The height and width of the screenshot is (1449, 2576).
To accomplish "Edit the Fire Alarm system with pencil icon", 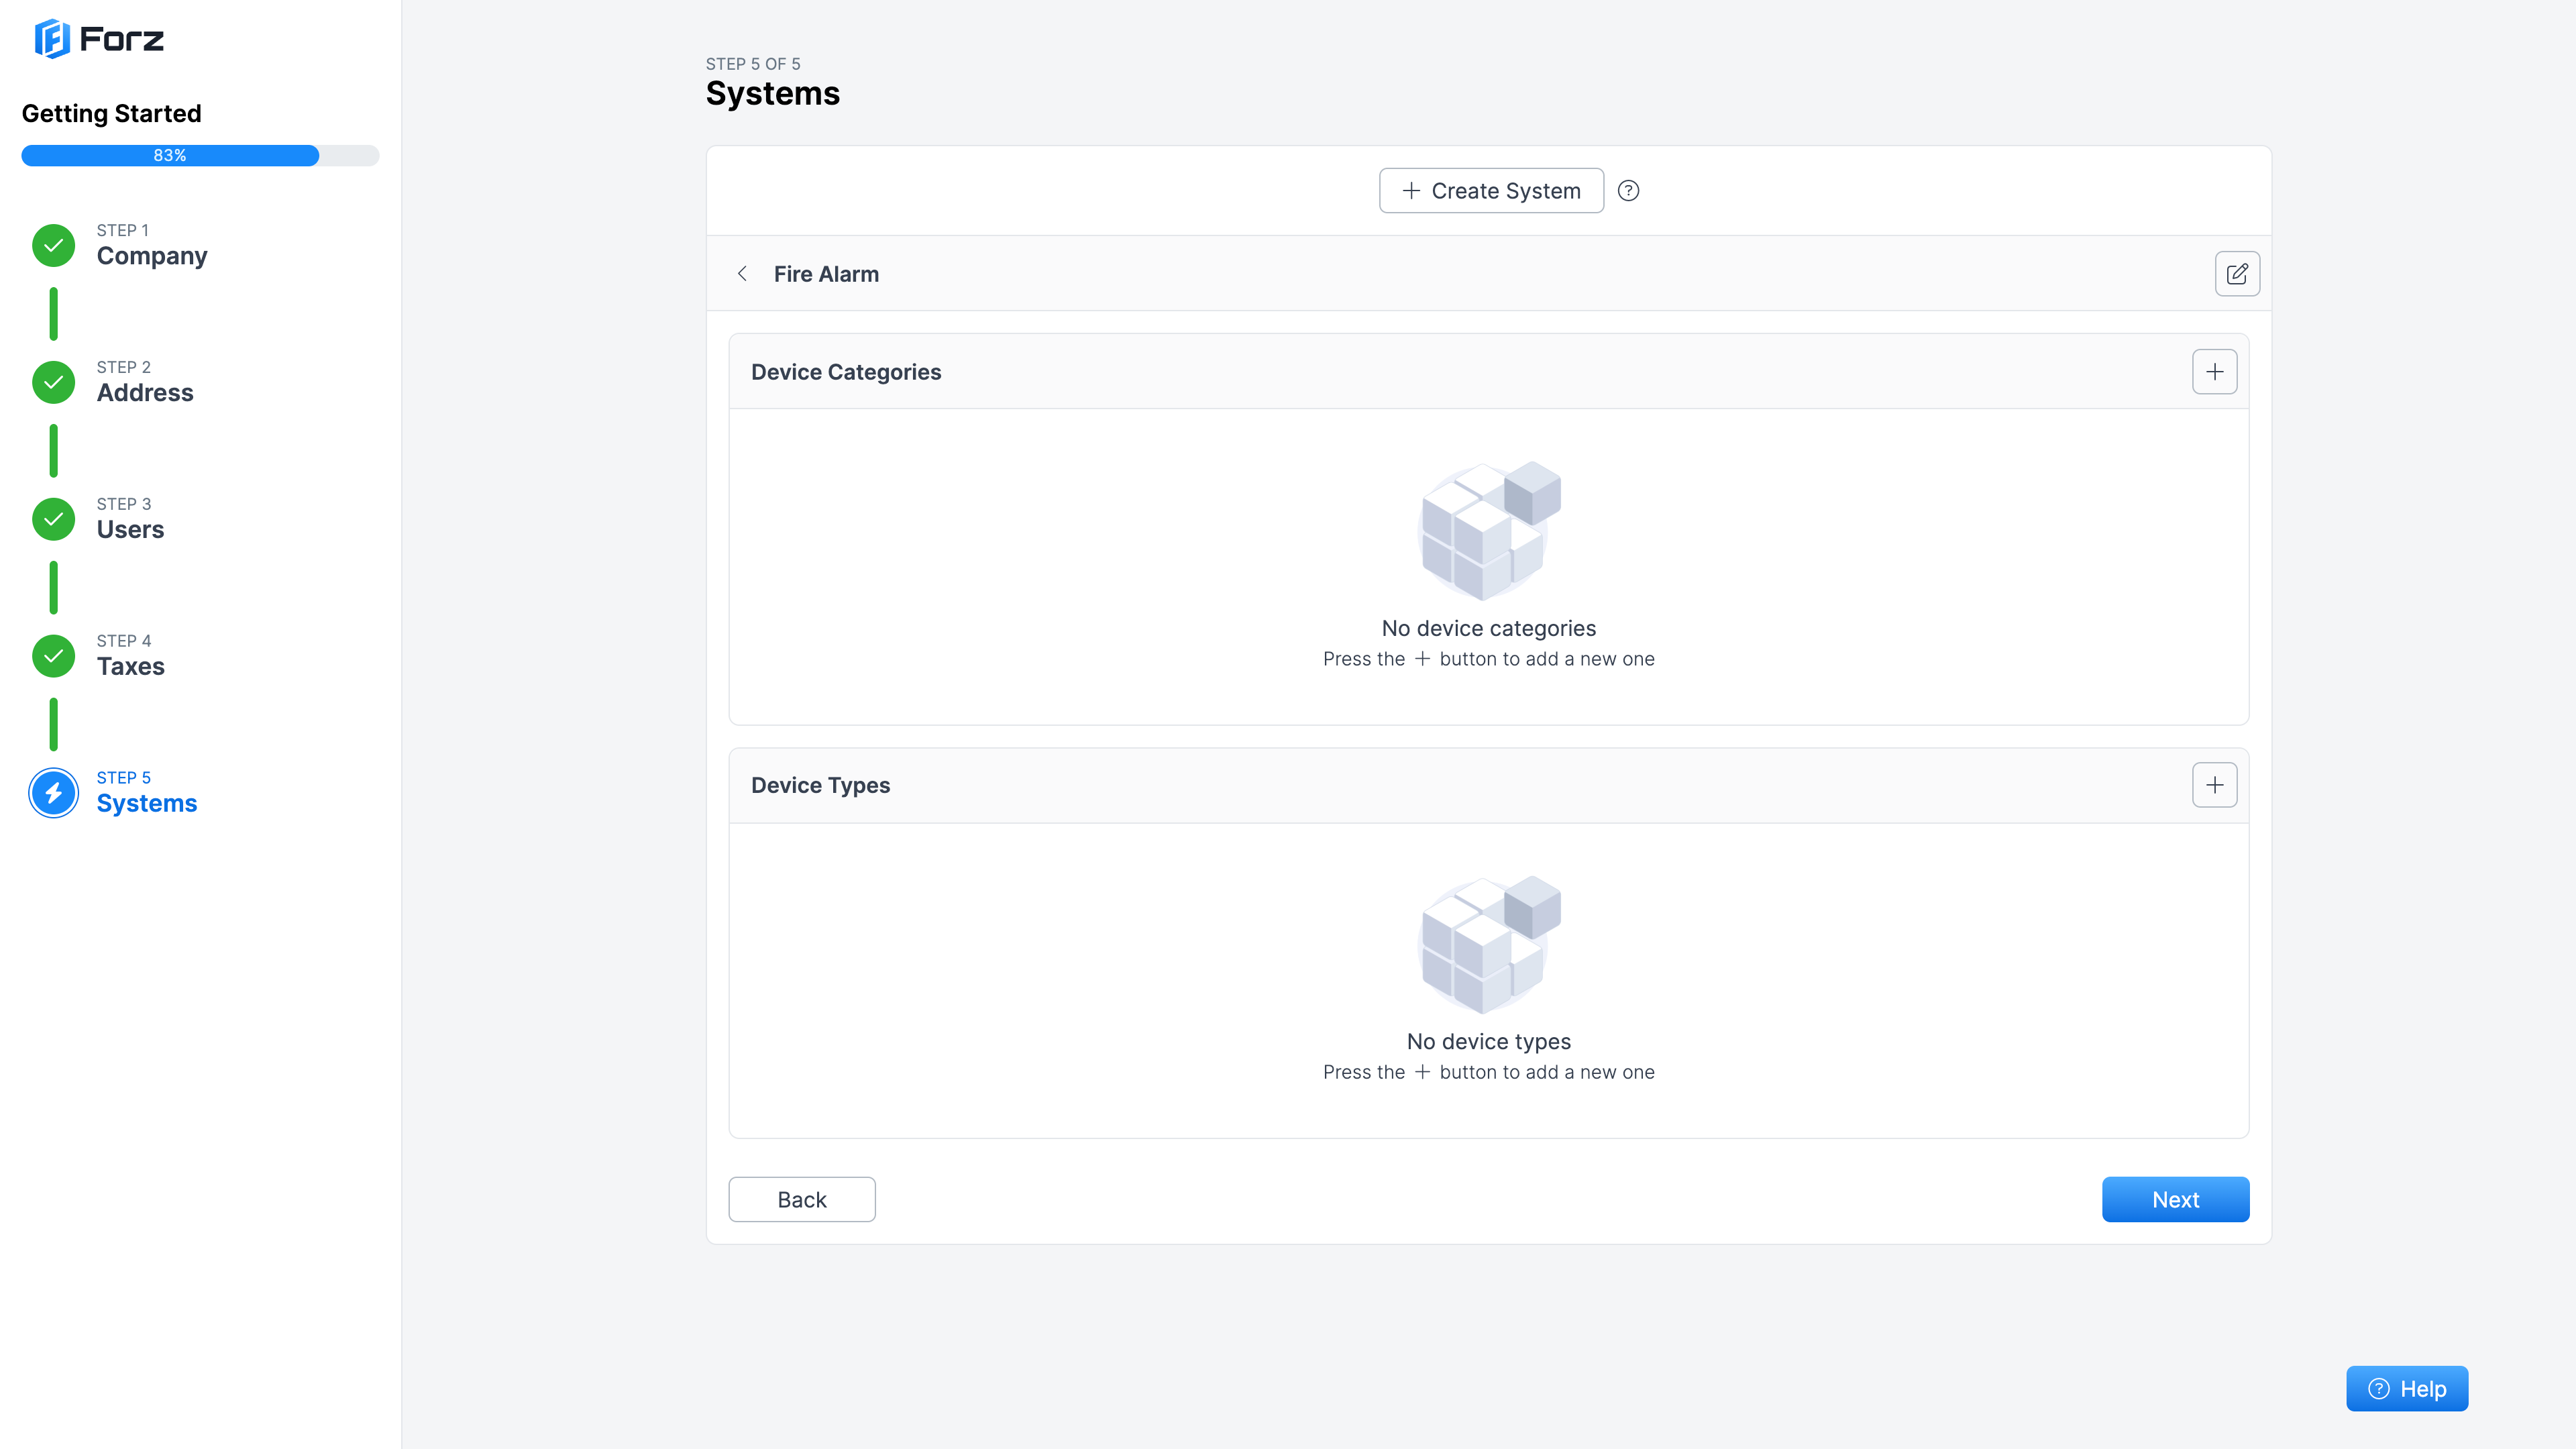I will coord(2237,274).
